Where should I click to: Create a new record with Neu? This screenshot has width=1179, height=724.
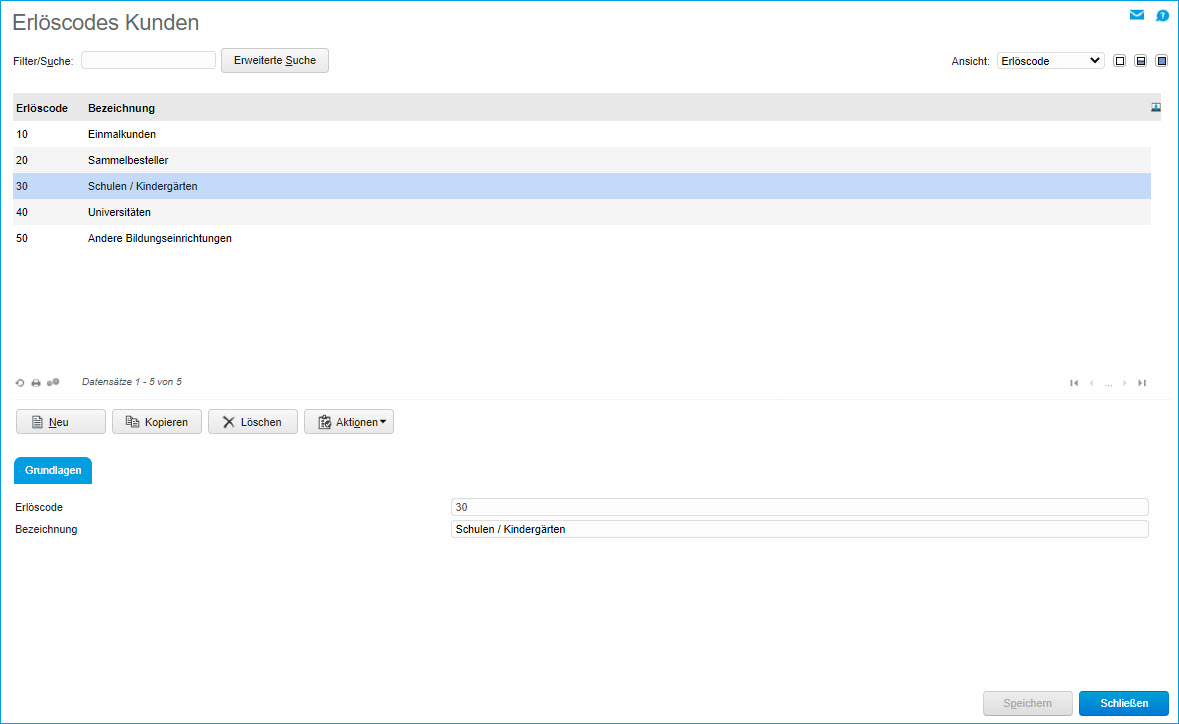(x=61, y=422)
